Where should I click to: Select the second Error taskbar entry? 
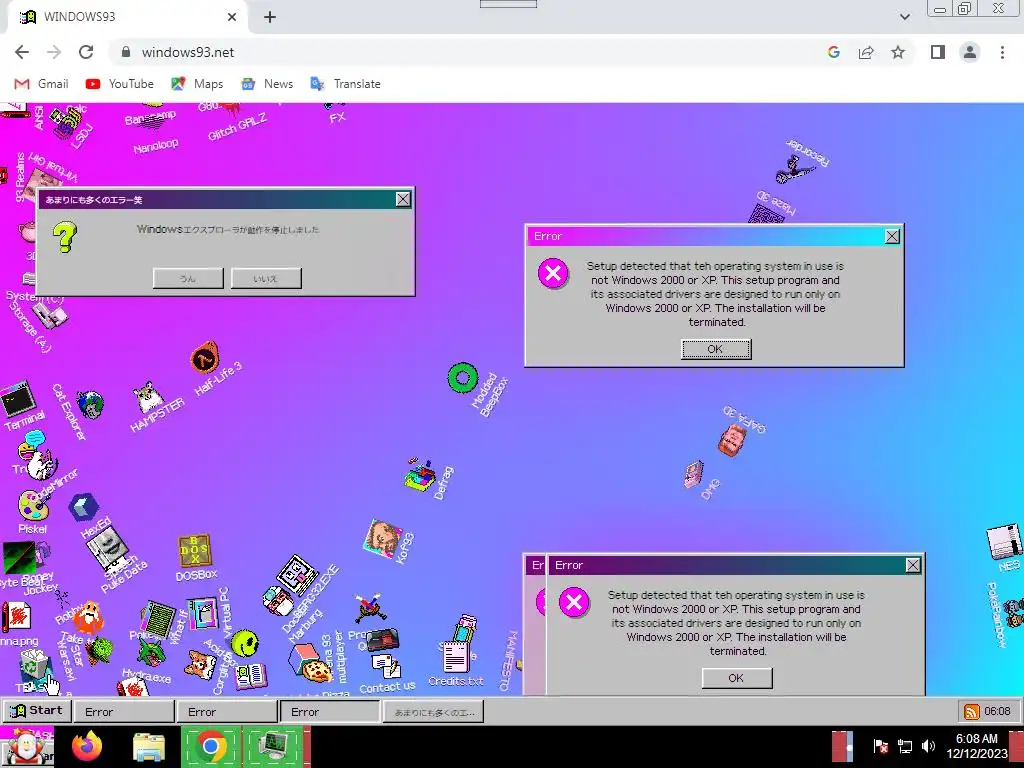click(x=227, y=712)
